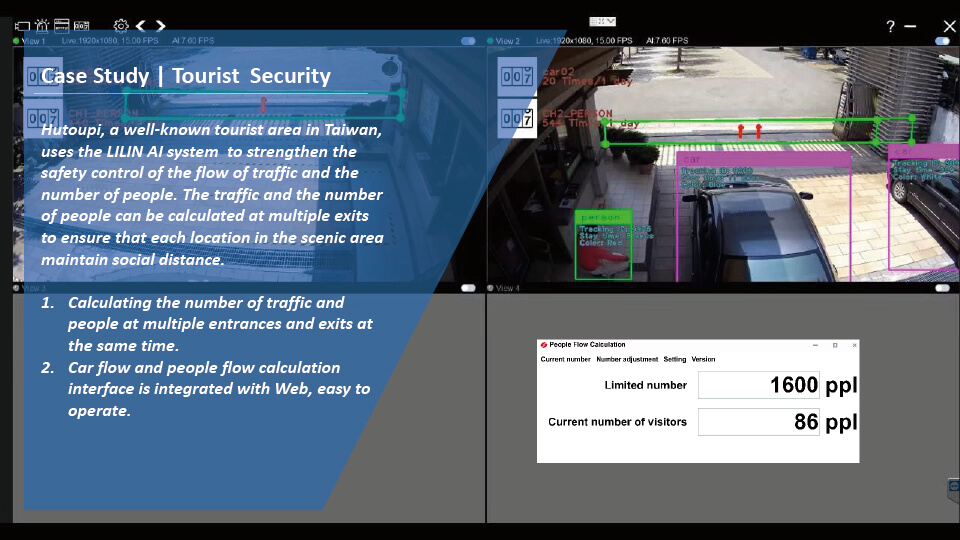Open the Setting menu
This screenshot has height=540, width=960.
tap(674, 359)
